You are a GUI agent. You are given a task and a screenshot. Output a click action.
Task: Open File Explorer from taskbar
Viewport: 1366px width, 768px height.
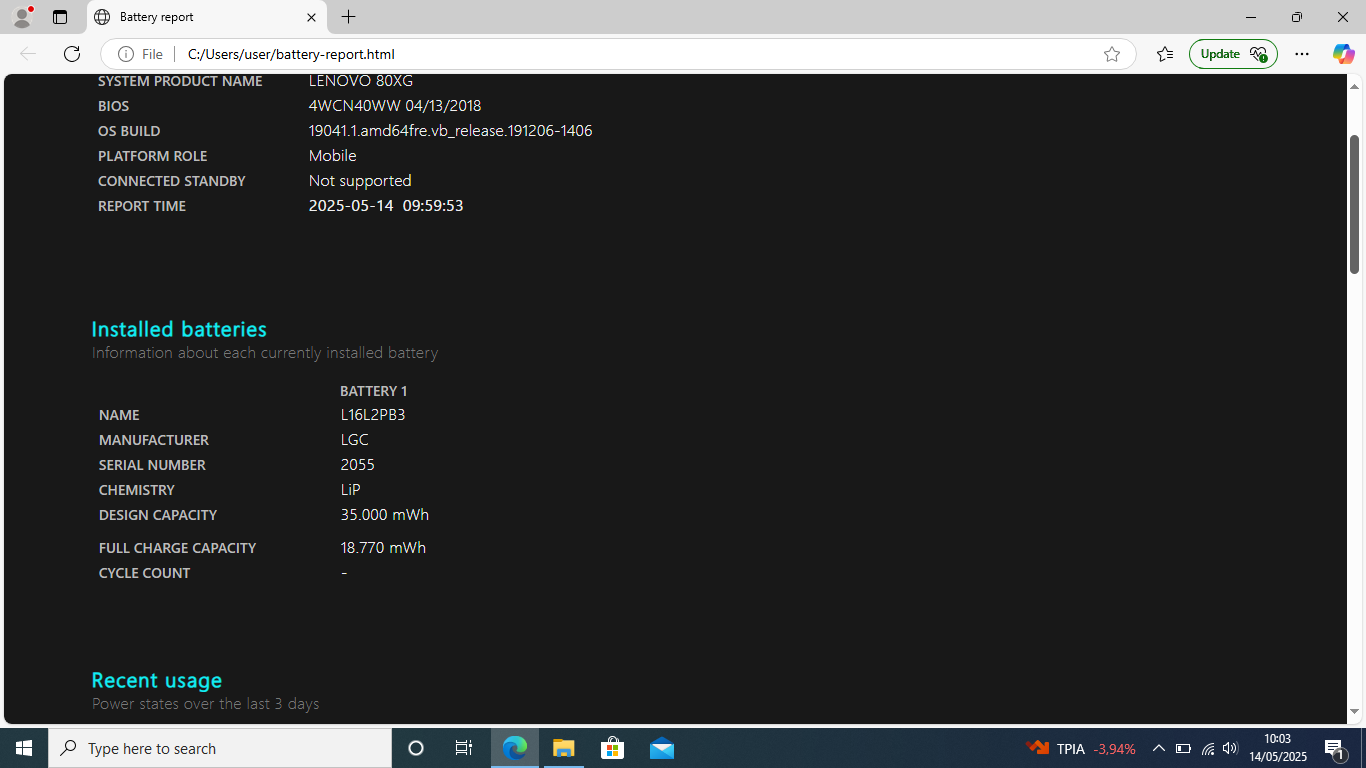[x=564, y=748]
